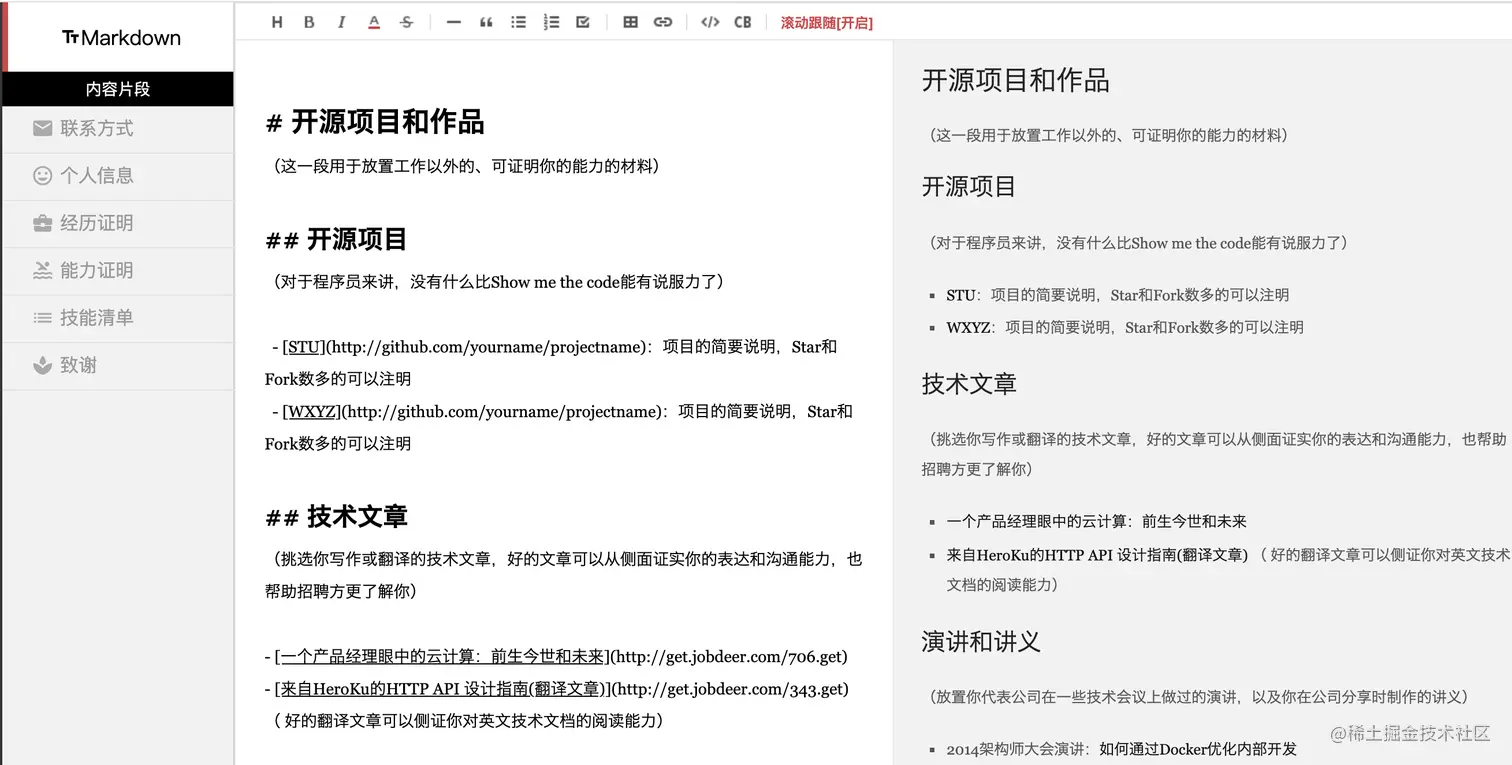Click the preview heading 开源项目
The width and height of the screenshot is (1512, 765).
click(x=968, y=186)
